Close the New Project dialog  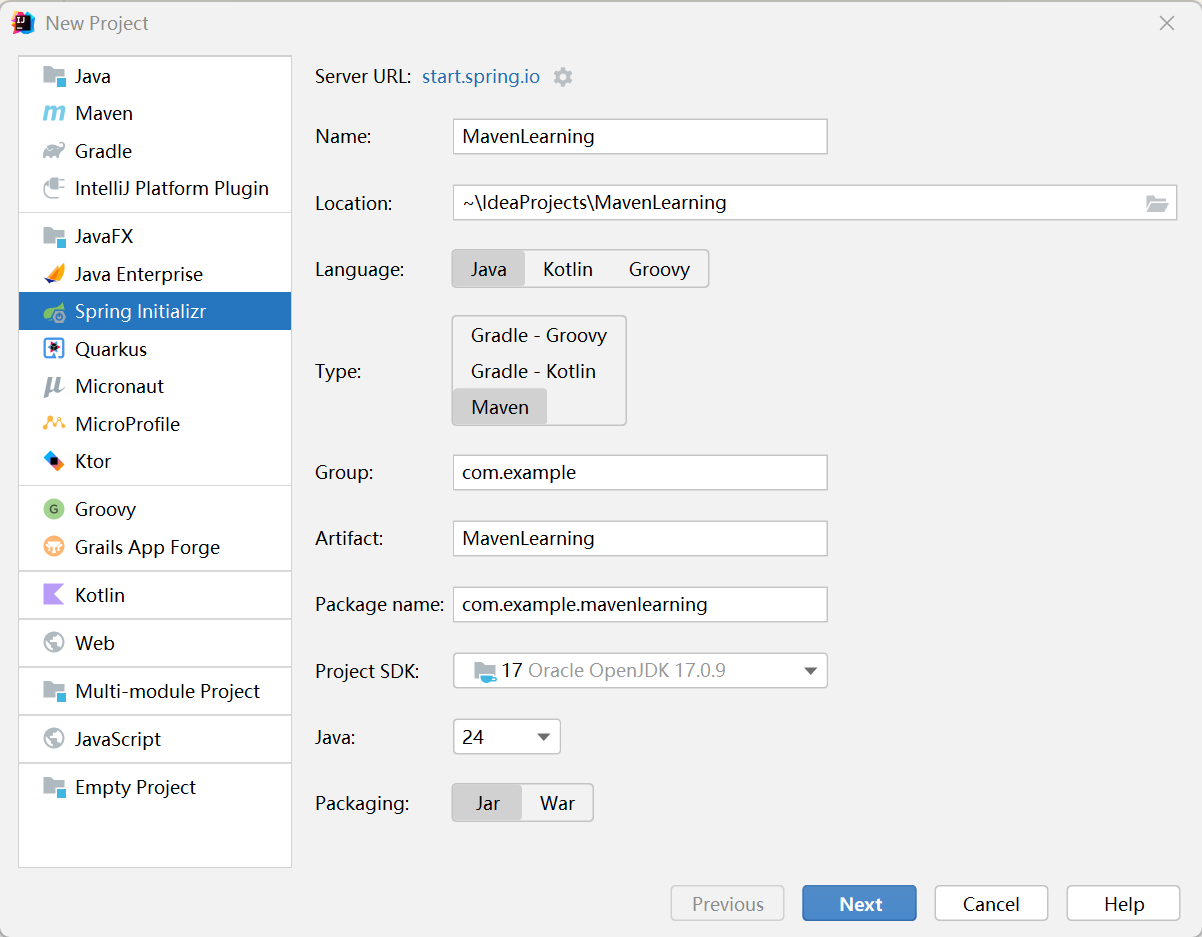(1166, 23)
